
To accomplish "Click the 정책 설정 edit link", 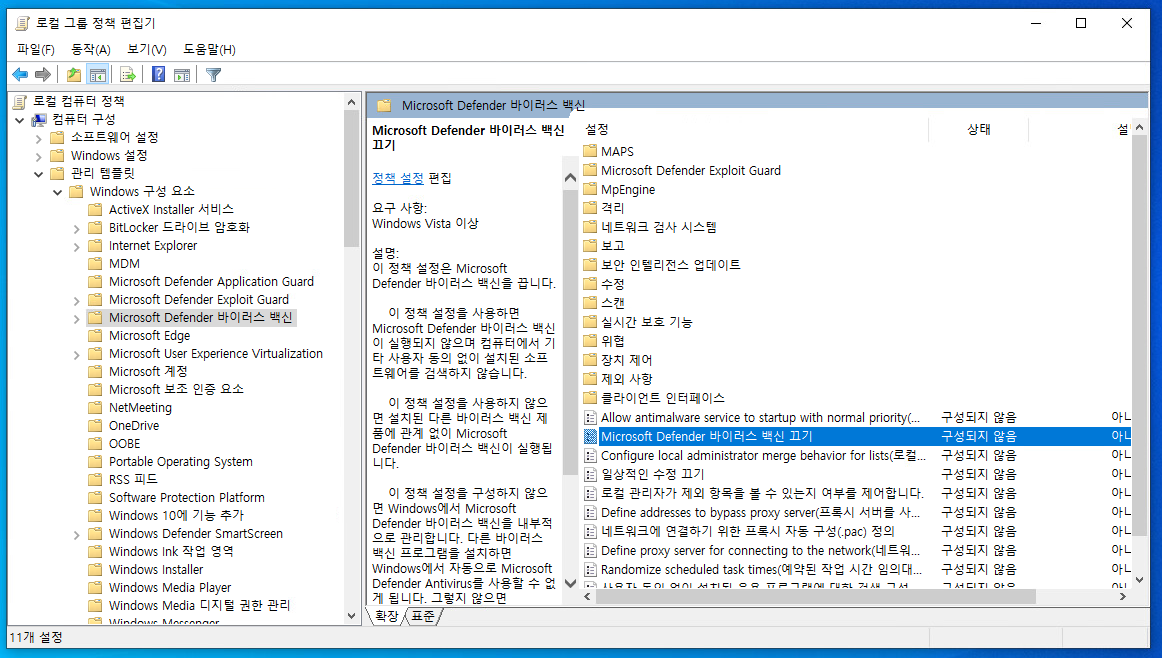I will tap(398, 178).
